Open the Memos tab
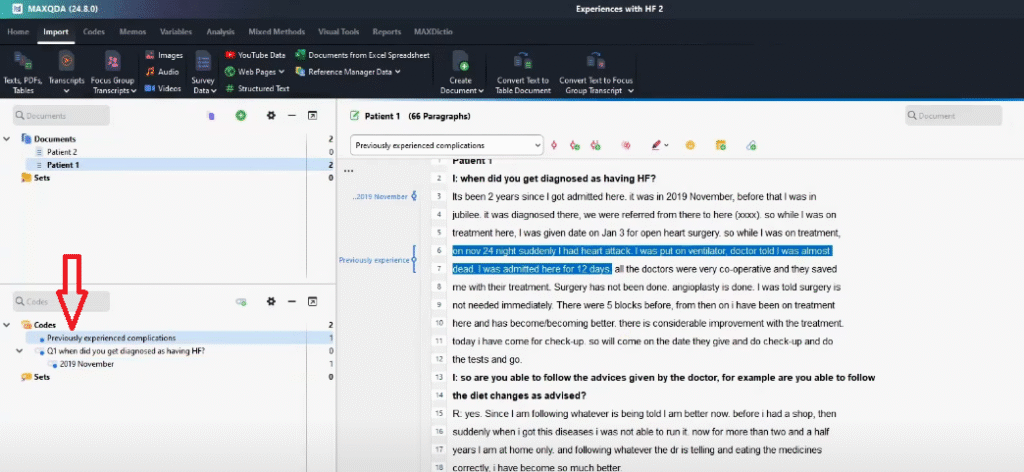The width and height of the screenshot is (1024, 472). [x=133, y=31]
